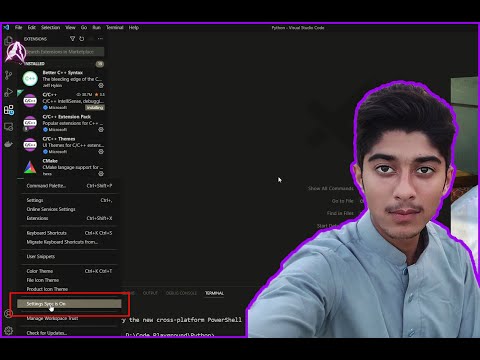Select Online Services Settings
This screenshot has width=480, height=360.
coord(69,209)
